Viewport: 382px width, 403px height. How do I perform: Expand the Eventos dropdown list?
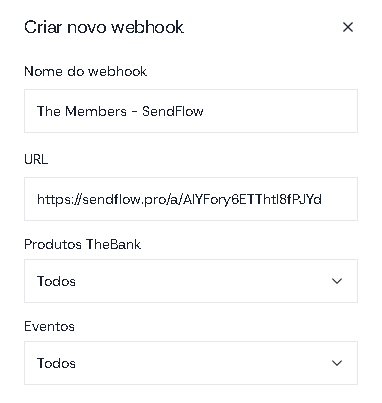point(191,363)
